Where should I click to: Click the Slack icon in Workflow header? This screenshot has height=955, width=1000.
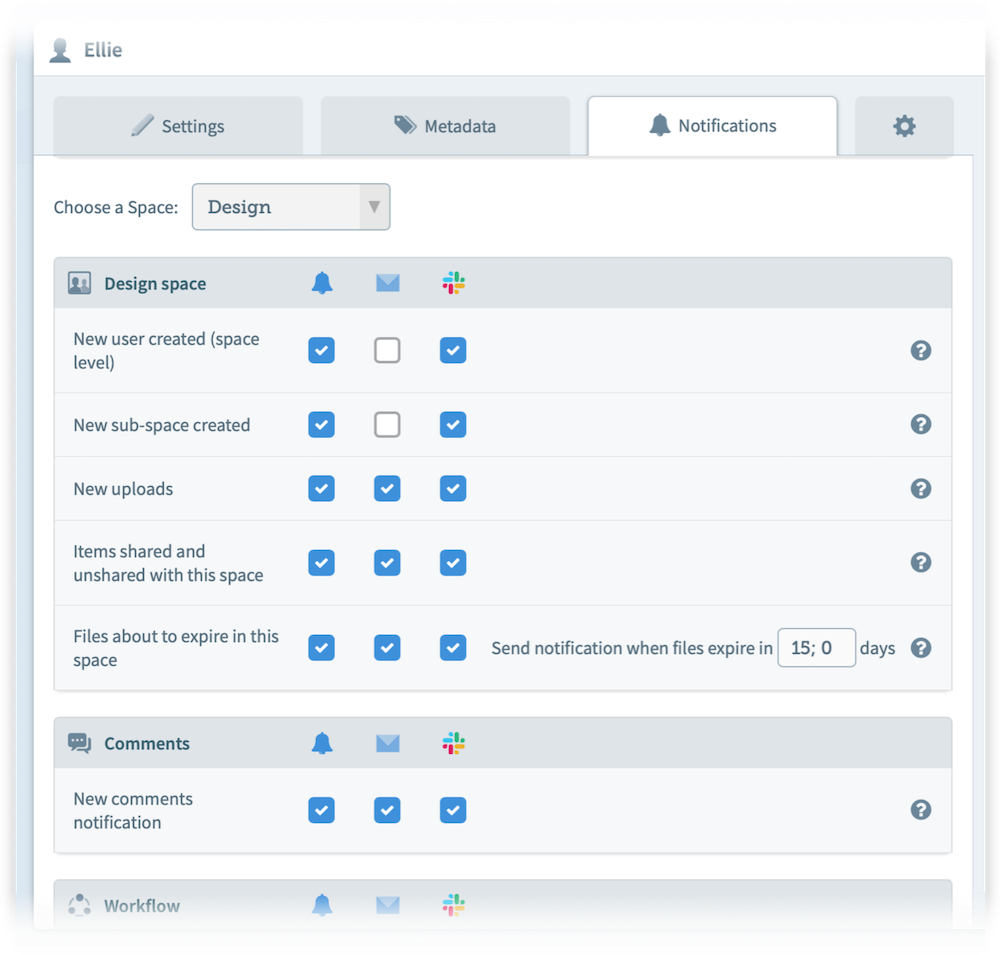[453, 905]
